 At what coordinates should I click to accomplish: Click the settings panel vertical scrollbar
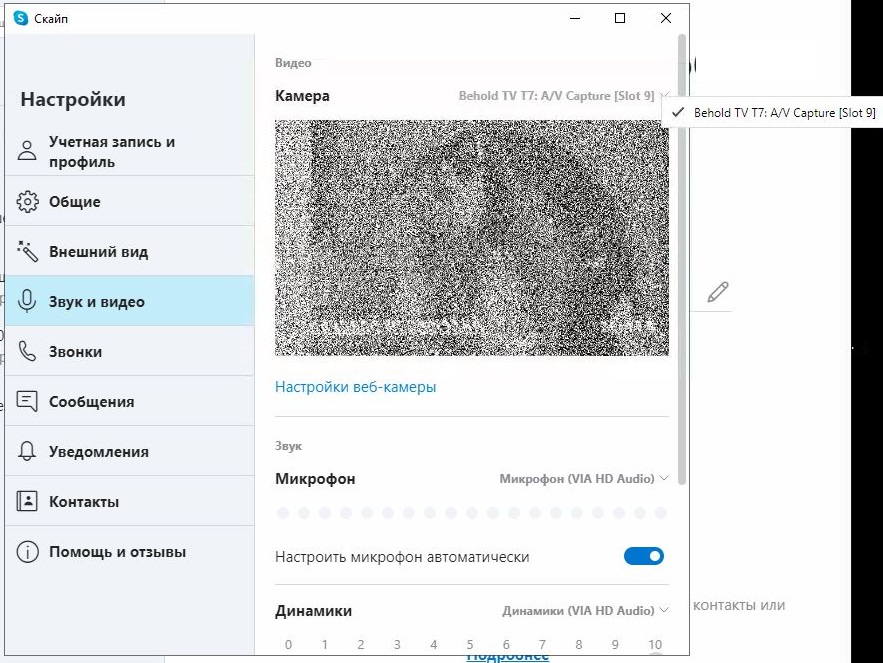click(682, 260)
